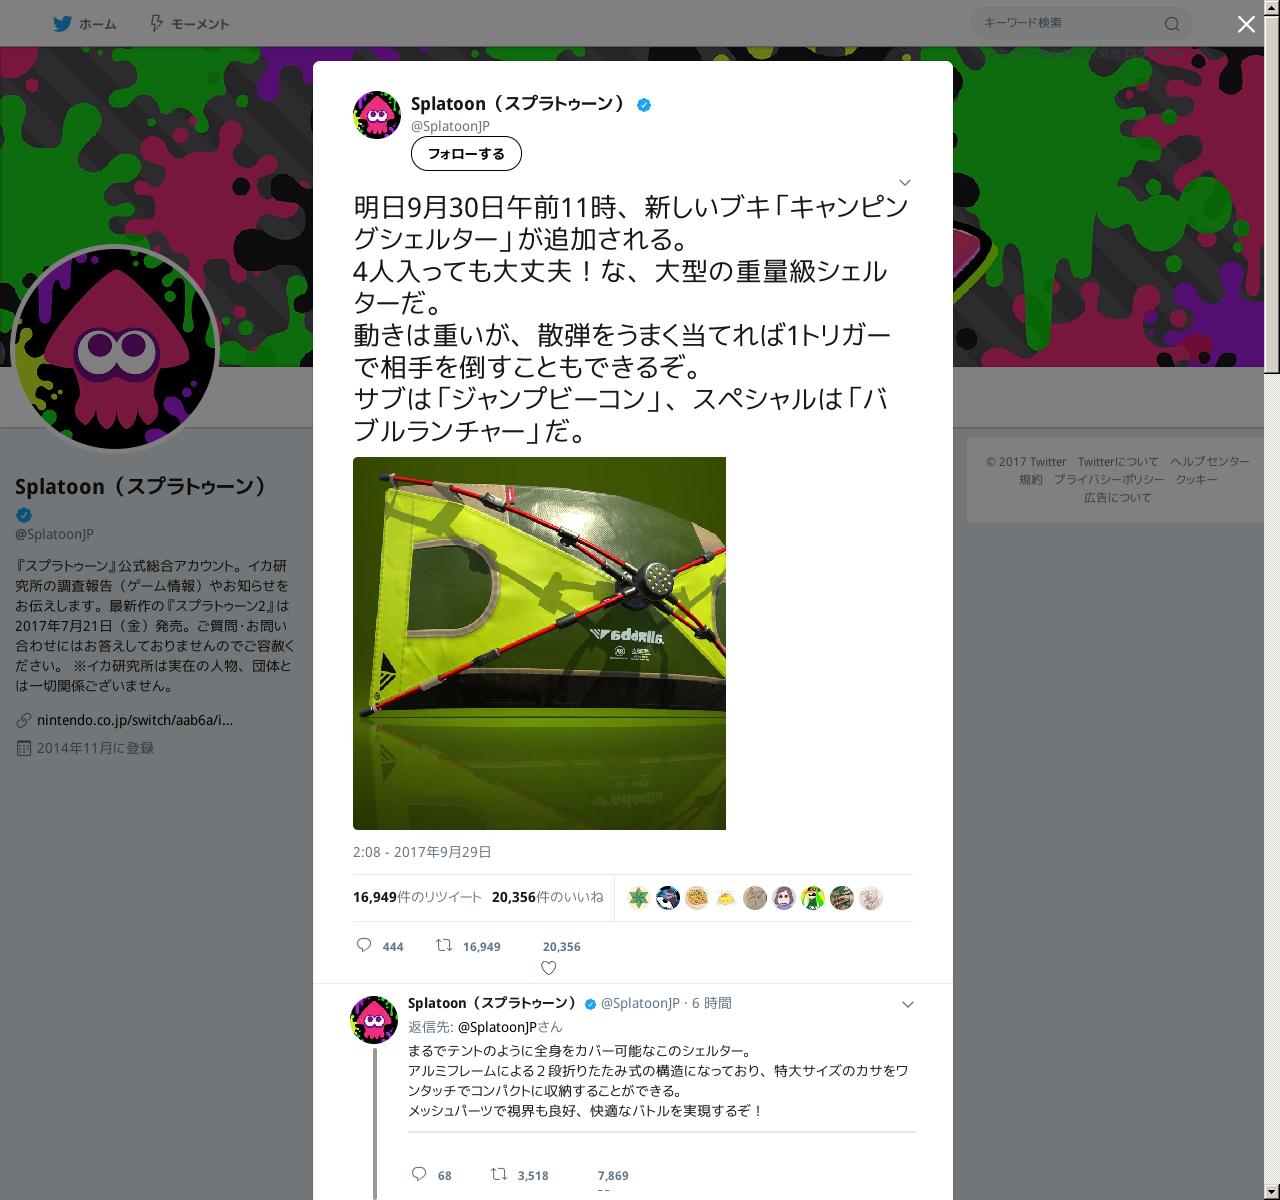Close the tweet overlay with X
The height and width of the screenshot is (1200, 1280).
click(x=1246, y=24)
